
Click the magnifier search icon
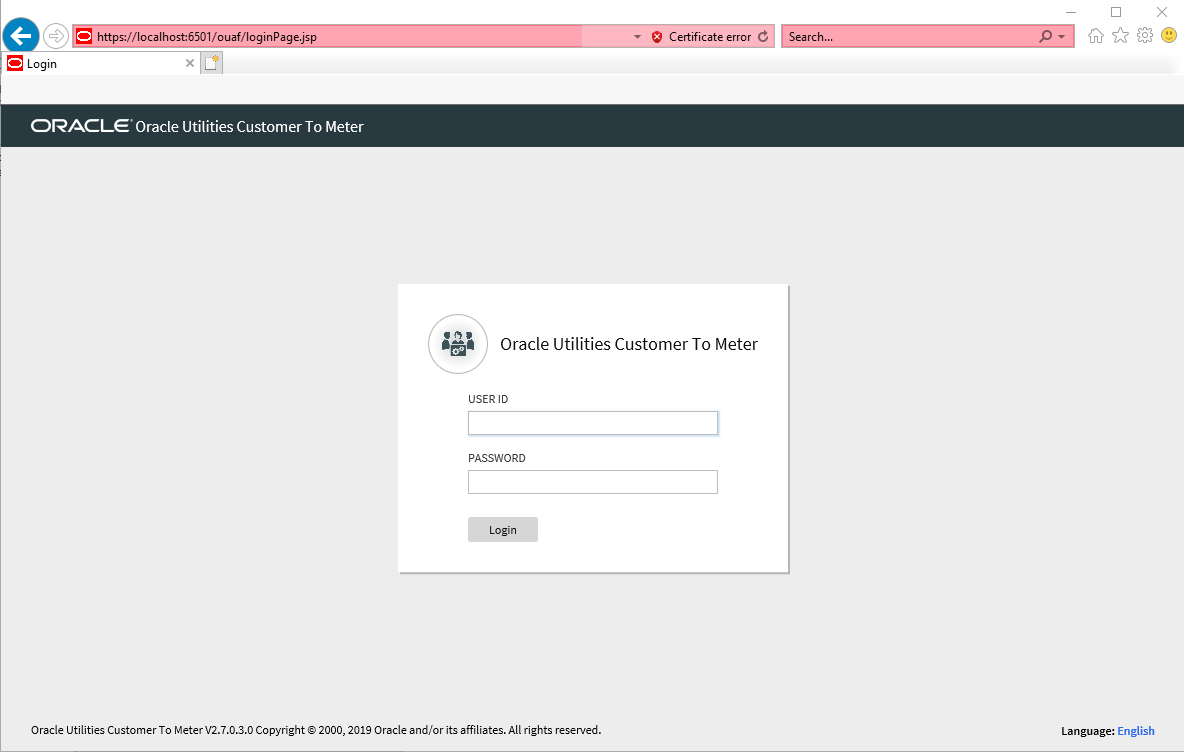tap(1046, 36)
